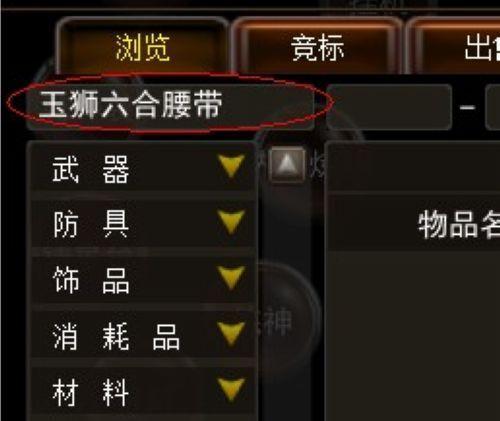Click the yellow arrow beside 防具
500x421 pixels.
231,222
